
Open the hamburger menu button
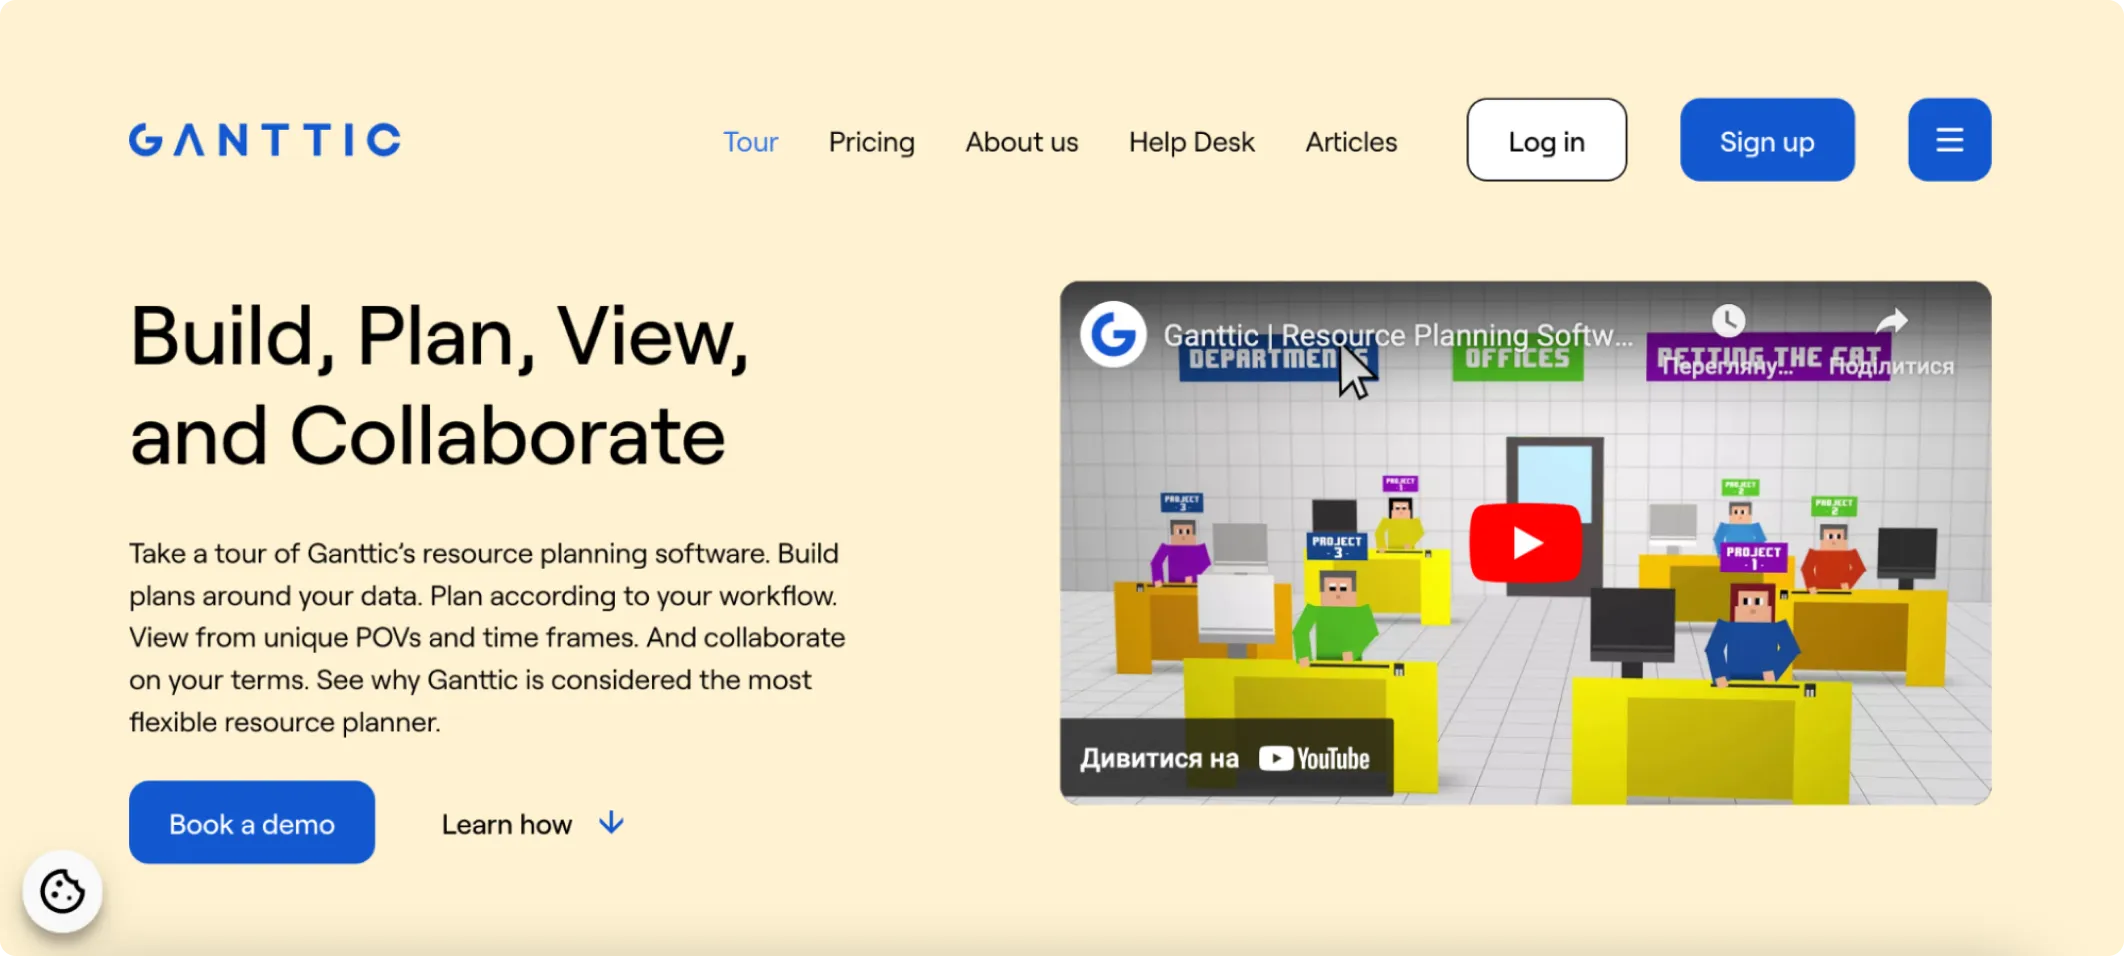[x=1949, y=140]
